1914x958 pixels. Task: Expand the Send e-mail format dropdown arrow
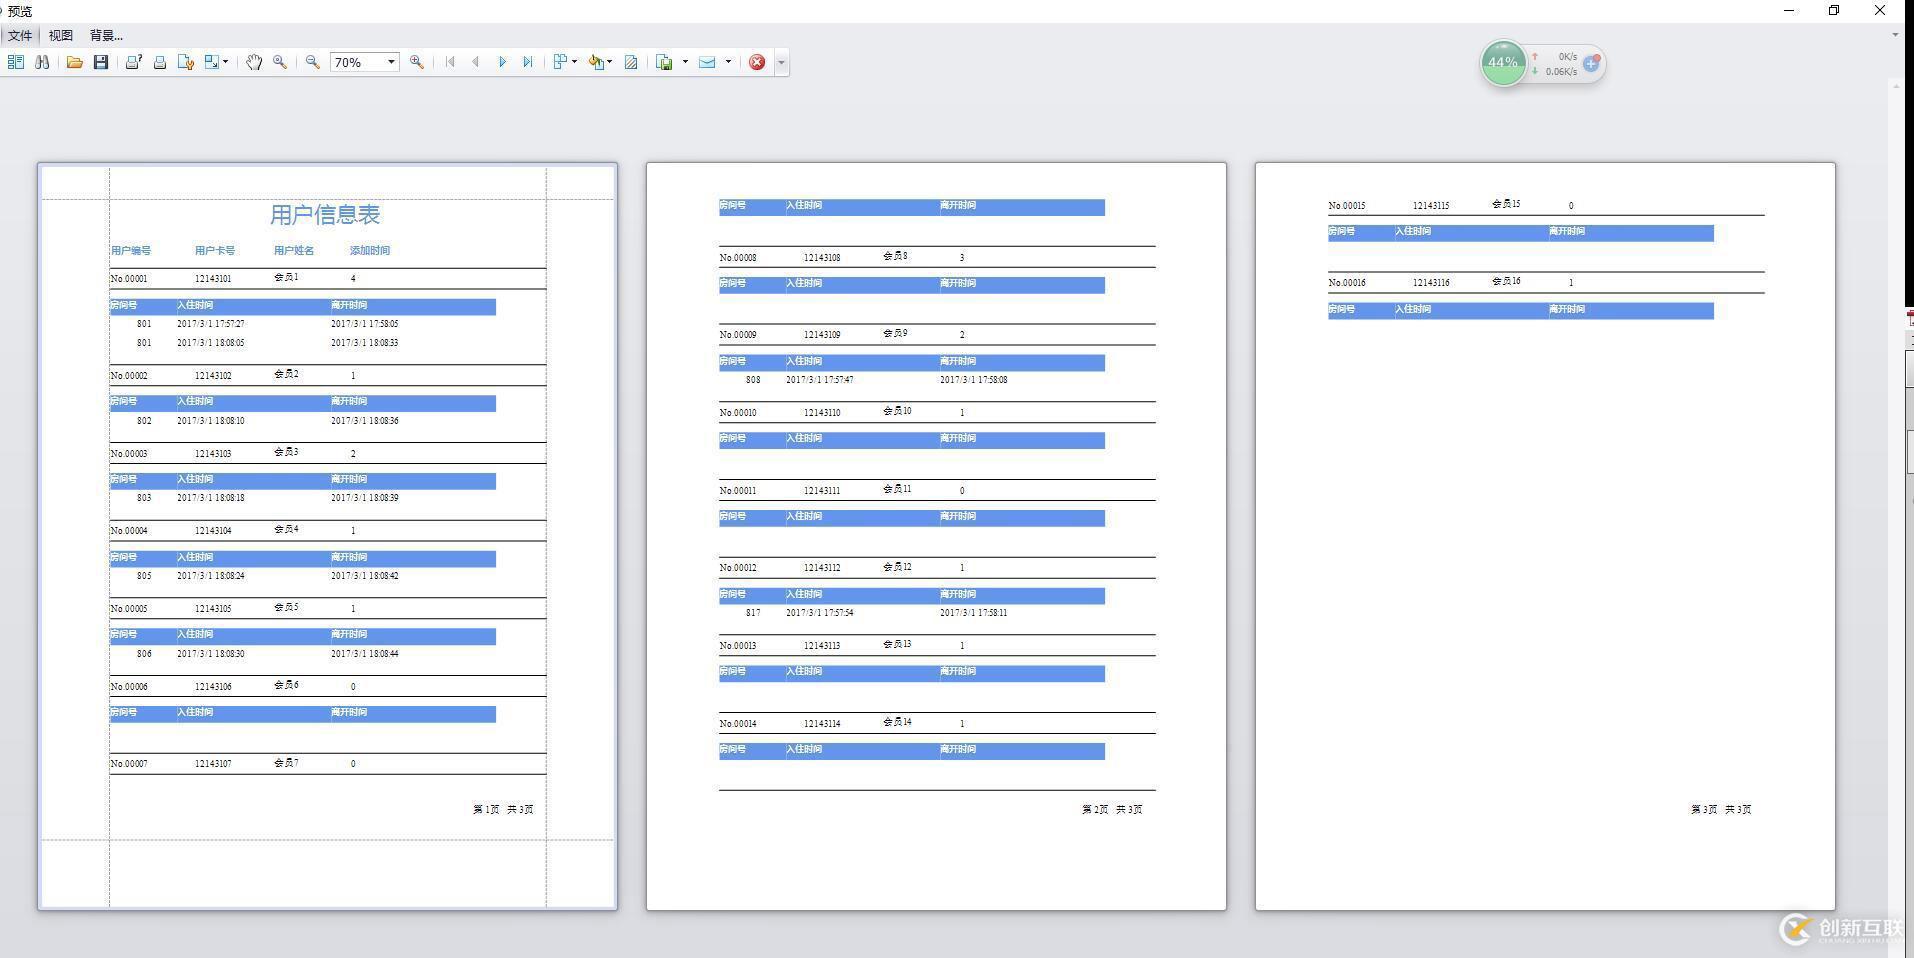(x=728, y=62)
